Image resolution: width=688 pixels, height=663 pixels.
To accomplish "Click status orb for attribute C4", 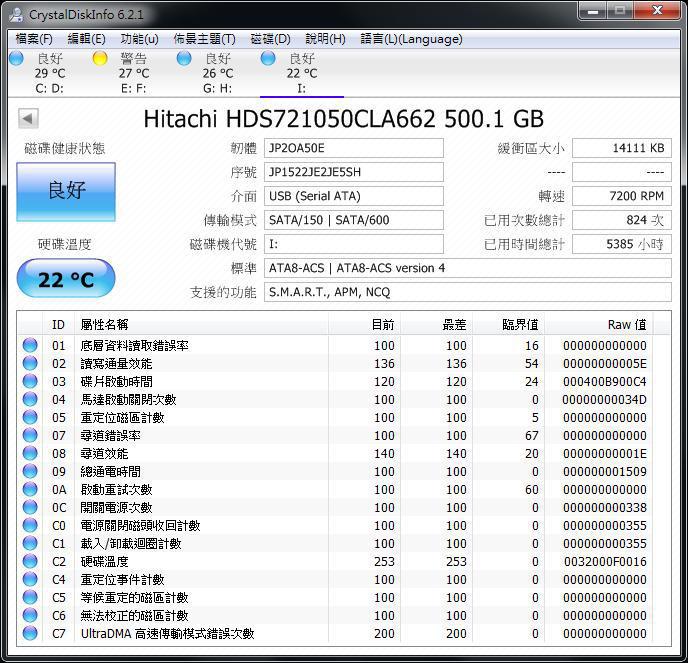I will point(30,579).
